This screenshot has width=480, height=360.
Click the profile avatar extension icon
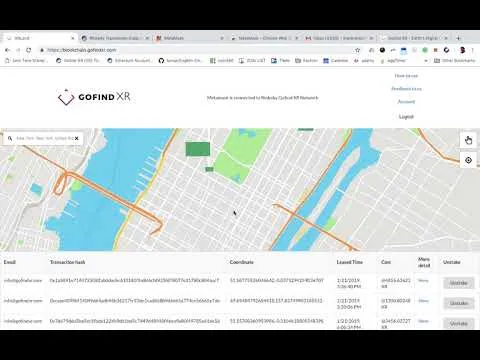coord(462,50)
